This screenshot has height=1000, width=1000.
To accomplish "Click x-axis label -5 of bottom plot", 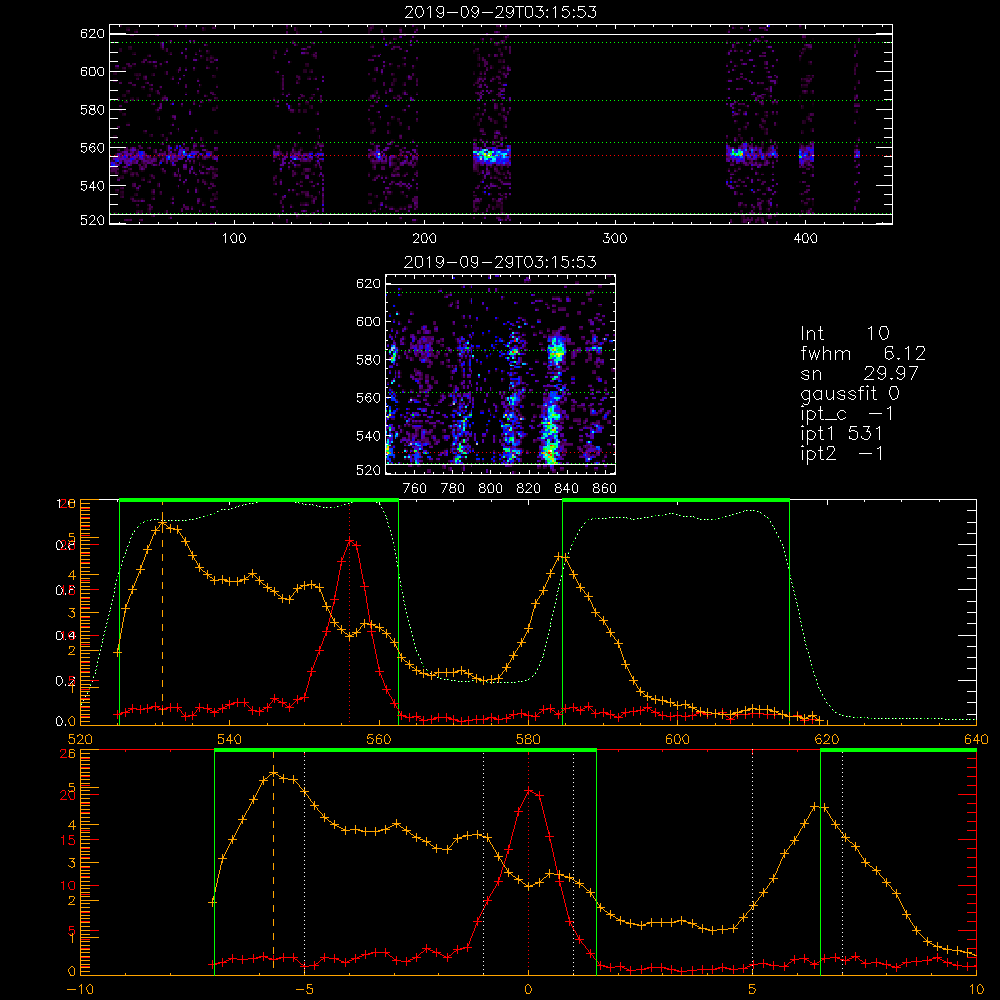I will pos(304,990).
